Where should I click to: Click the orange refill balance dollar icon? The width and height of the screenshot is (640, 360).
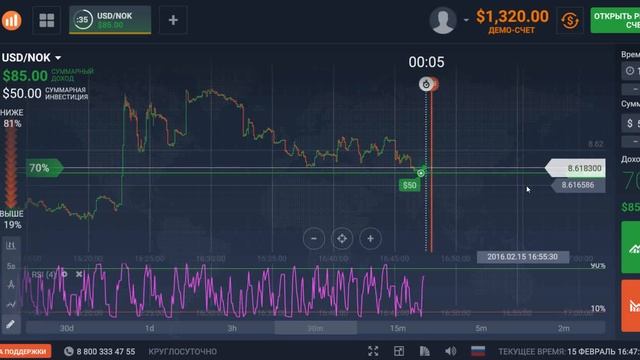tap(570, 20)
